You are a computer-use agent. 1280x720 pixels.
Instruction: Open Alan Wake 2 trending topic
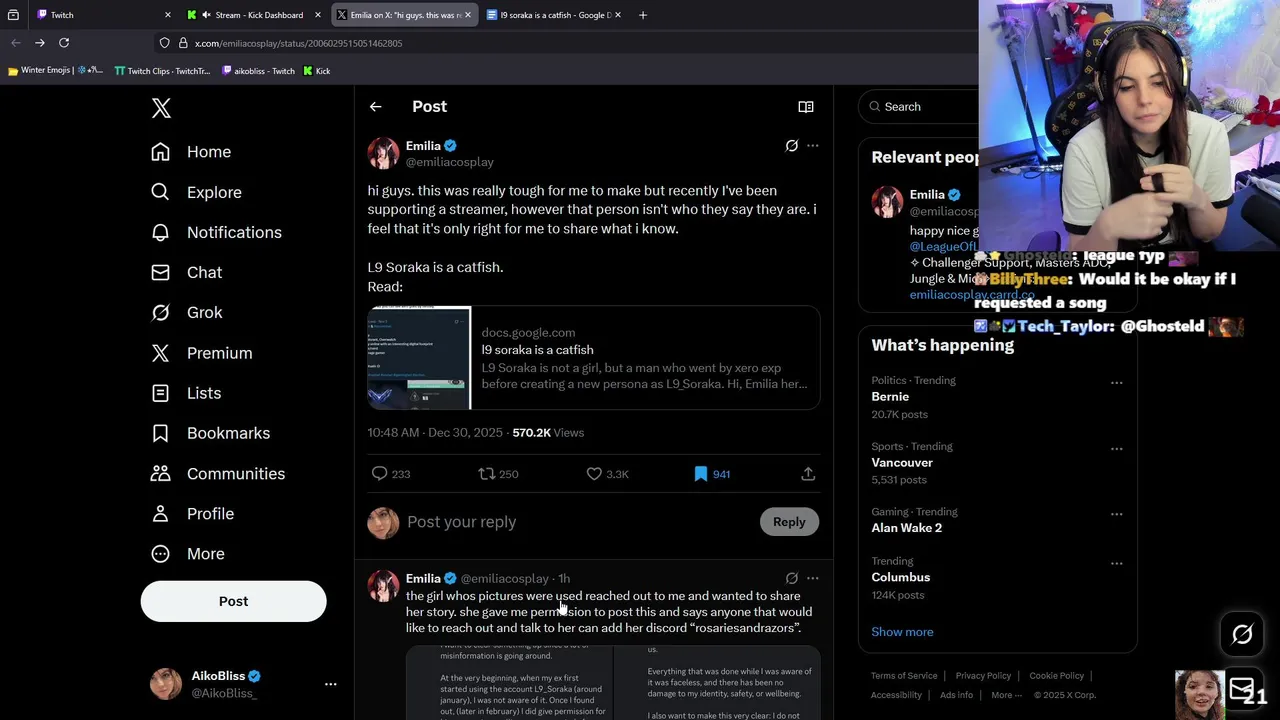coord(906,528)
